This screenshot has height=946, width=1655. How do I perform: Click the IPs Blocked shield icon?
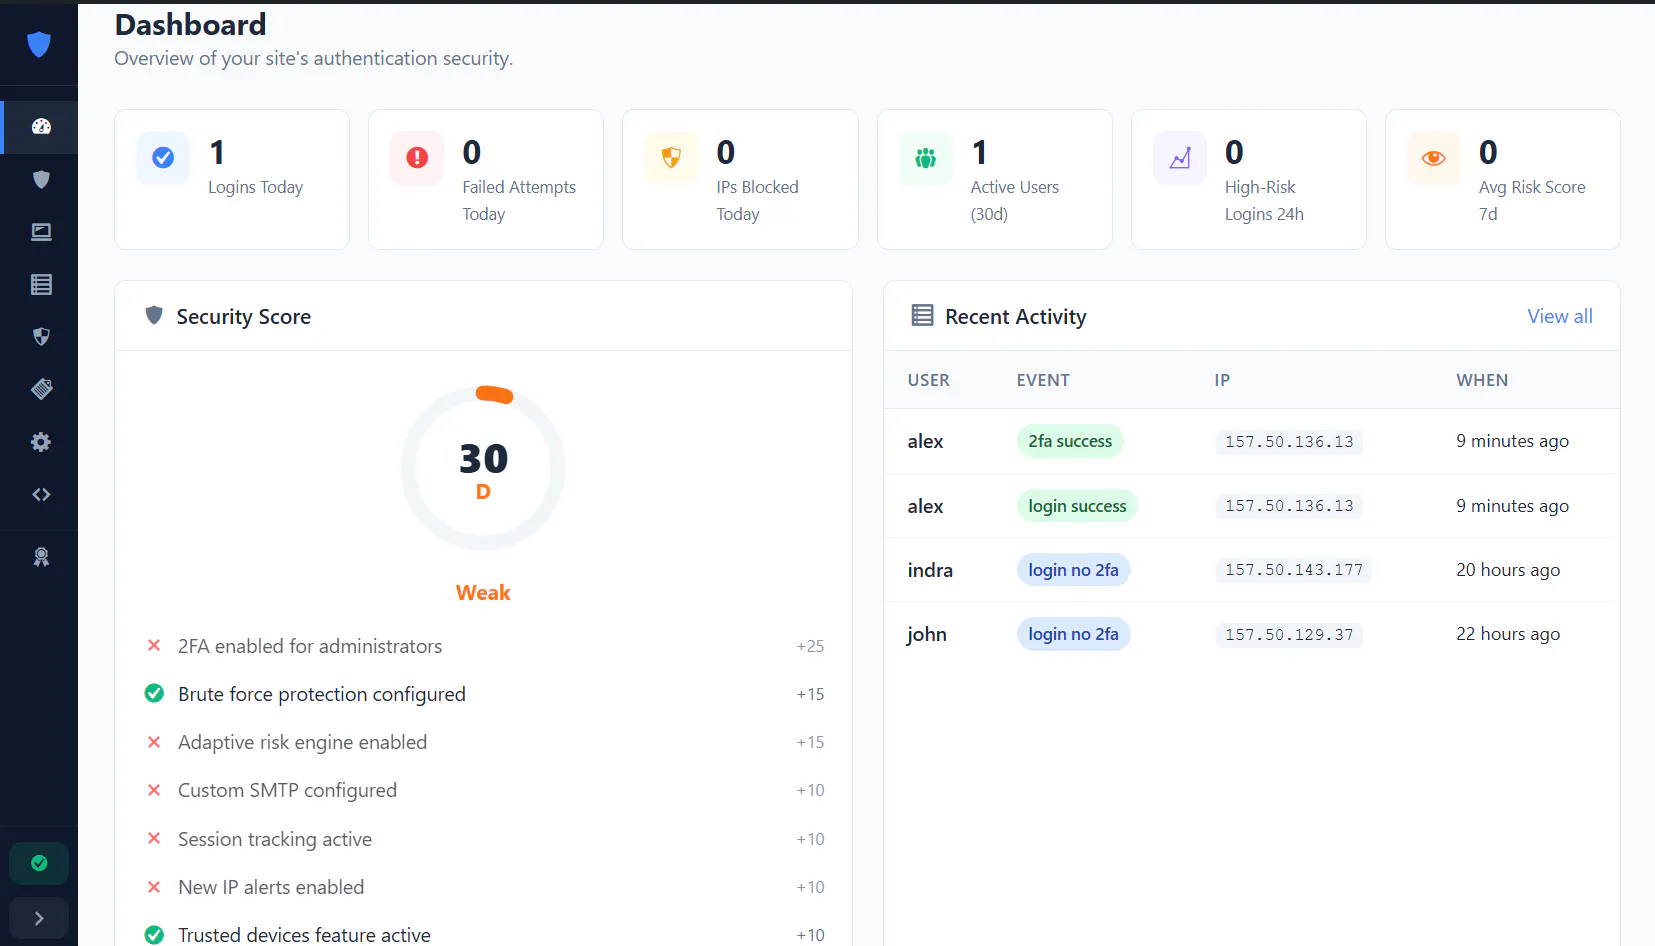(x=671, y=158)
